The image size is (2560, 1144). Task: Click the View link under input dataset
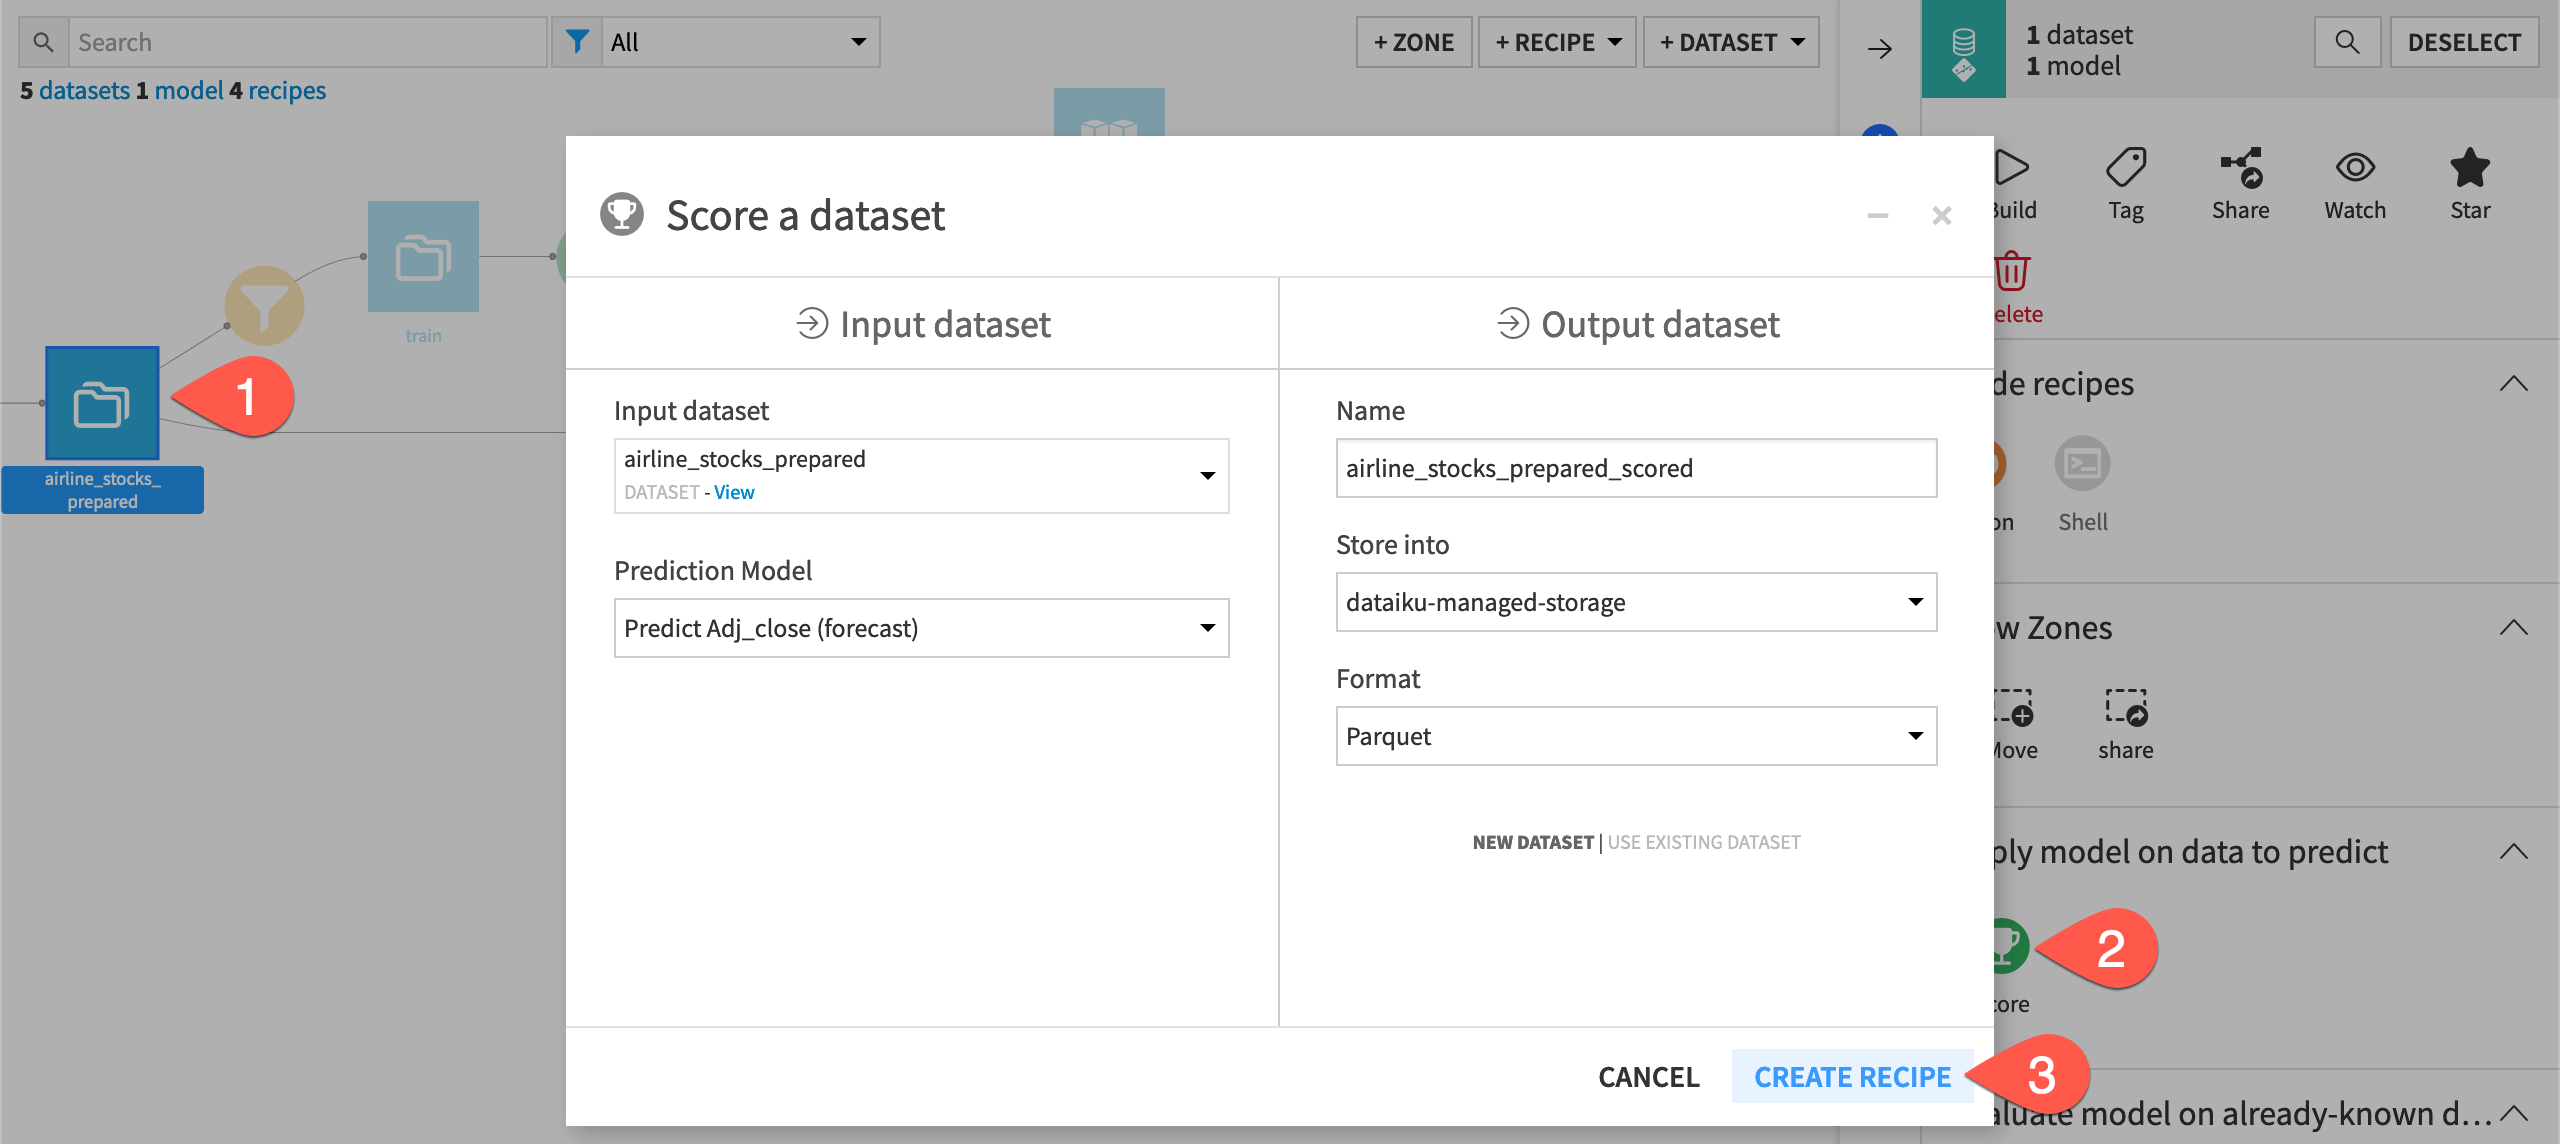tap(734, 492)
